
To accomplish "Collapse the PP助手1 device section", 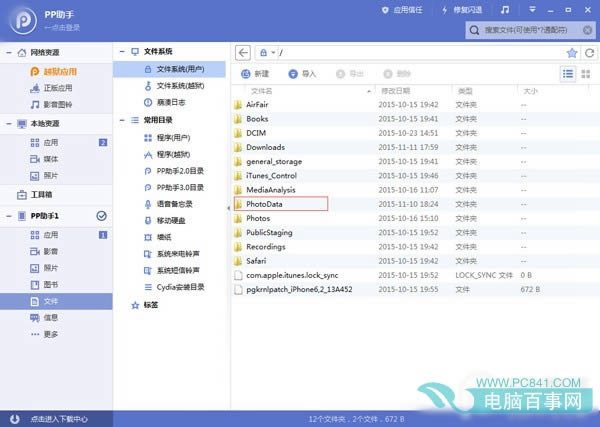I will click(8, 216).
